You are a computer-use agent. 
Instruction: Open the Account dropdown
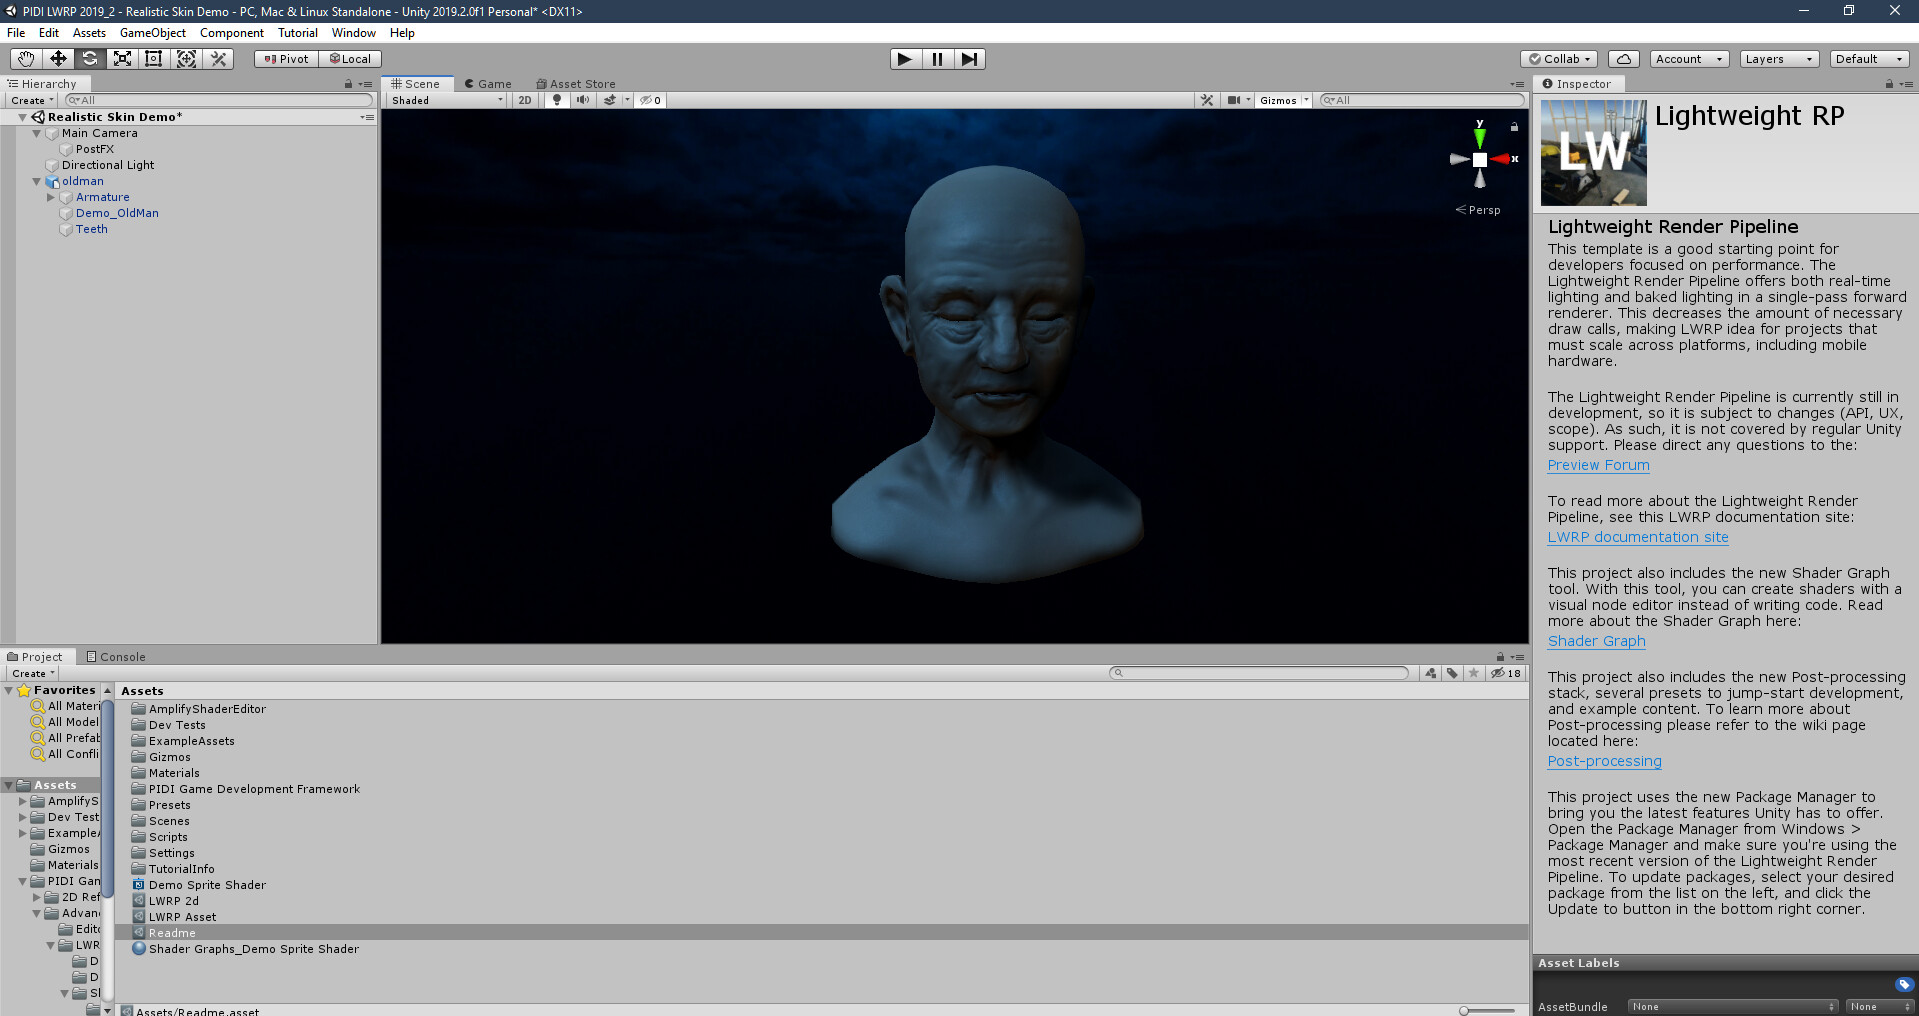coord(1689,59)
